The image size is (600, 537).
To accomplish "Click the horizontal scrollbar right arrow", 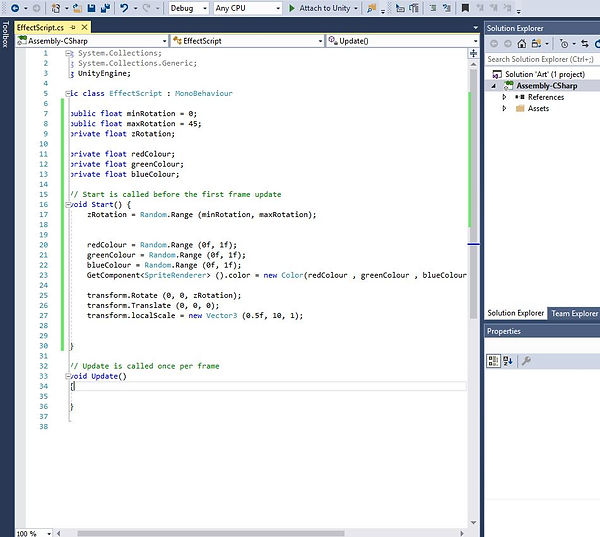I will [x=462, y=533].
